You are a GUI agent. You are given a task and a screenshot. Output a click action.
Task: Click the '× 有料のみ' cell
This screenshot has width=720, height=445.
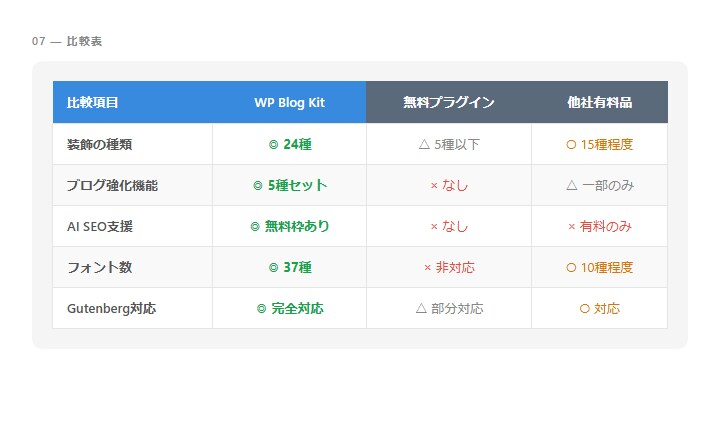599,226
